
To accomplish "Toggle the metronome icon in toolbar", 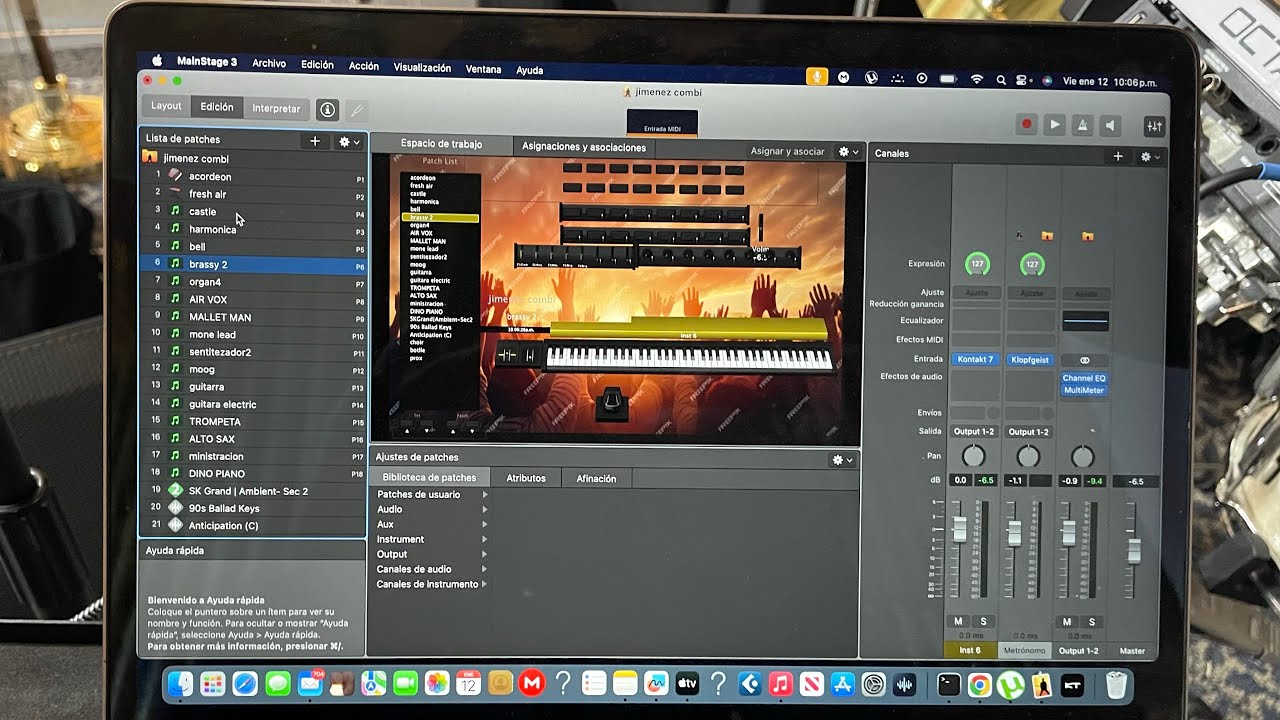I will coord(1082,125).
